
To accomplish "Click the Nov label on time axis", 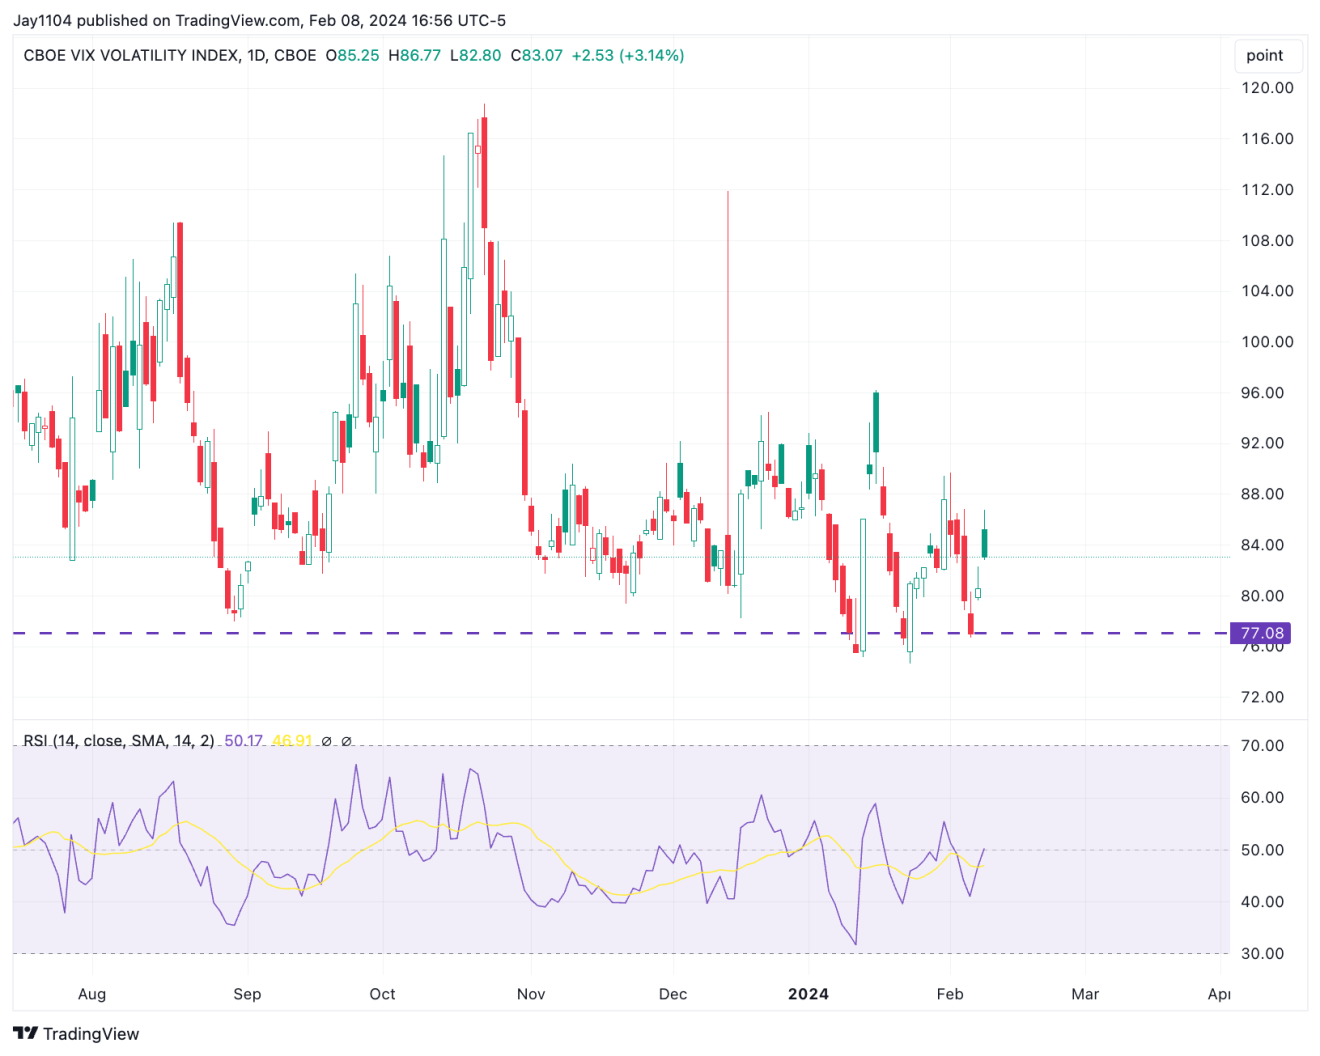I will pyautogui.click(x=531, y=994).
